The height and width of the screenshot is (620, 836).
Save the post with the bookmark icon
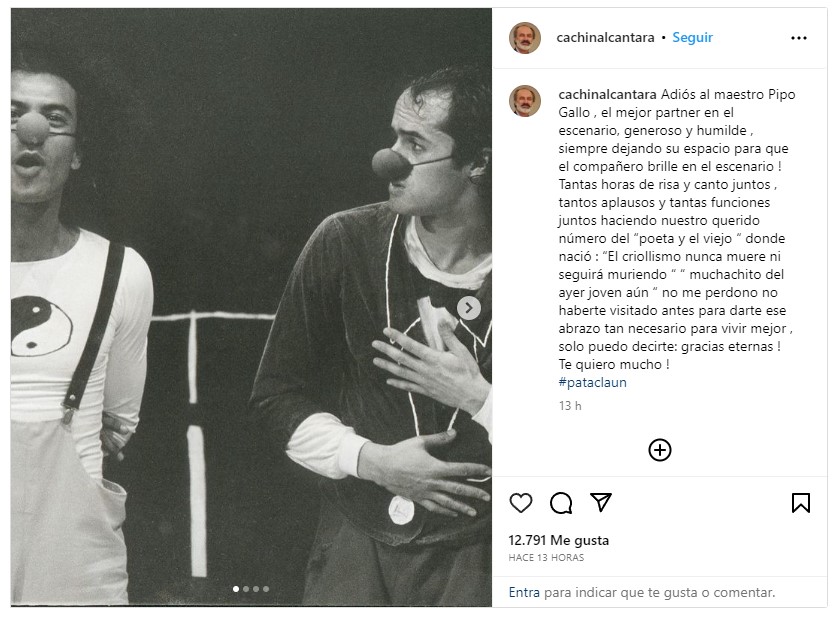coord(801,503)
